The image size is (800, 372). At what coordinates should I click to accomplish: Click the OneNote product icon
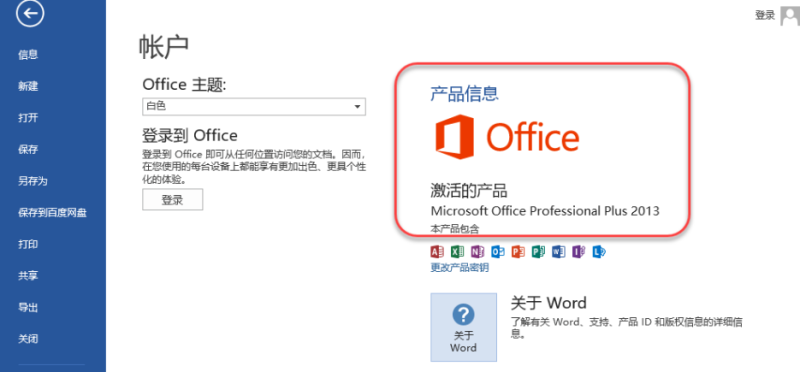tap(478, 252)
